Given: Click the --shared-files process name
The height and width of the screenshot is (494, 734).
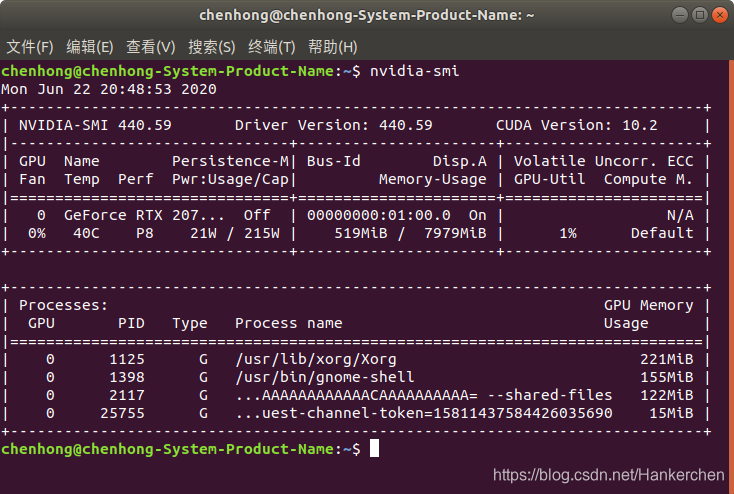Looking at the screenshot, I should [424, 396].
